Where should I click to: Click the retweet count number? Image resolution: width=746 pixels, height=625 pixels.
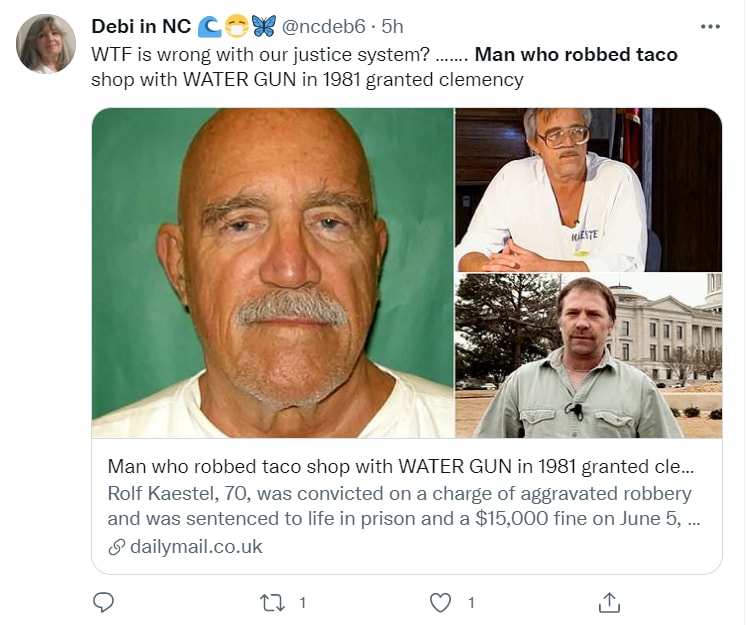pyautogui.click(x=302, y=602)
